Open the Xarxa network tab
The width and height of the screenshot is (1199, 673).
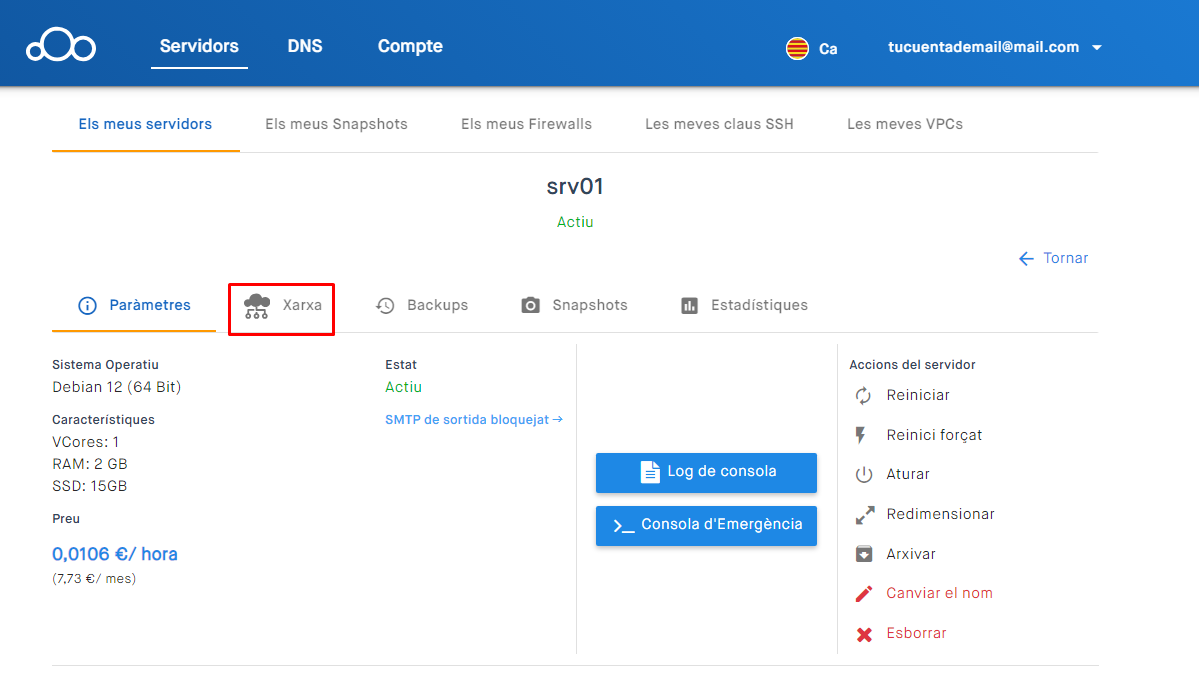(282, 306)
